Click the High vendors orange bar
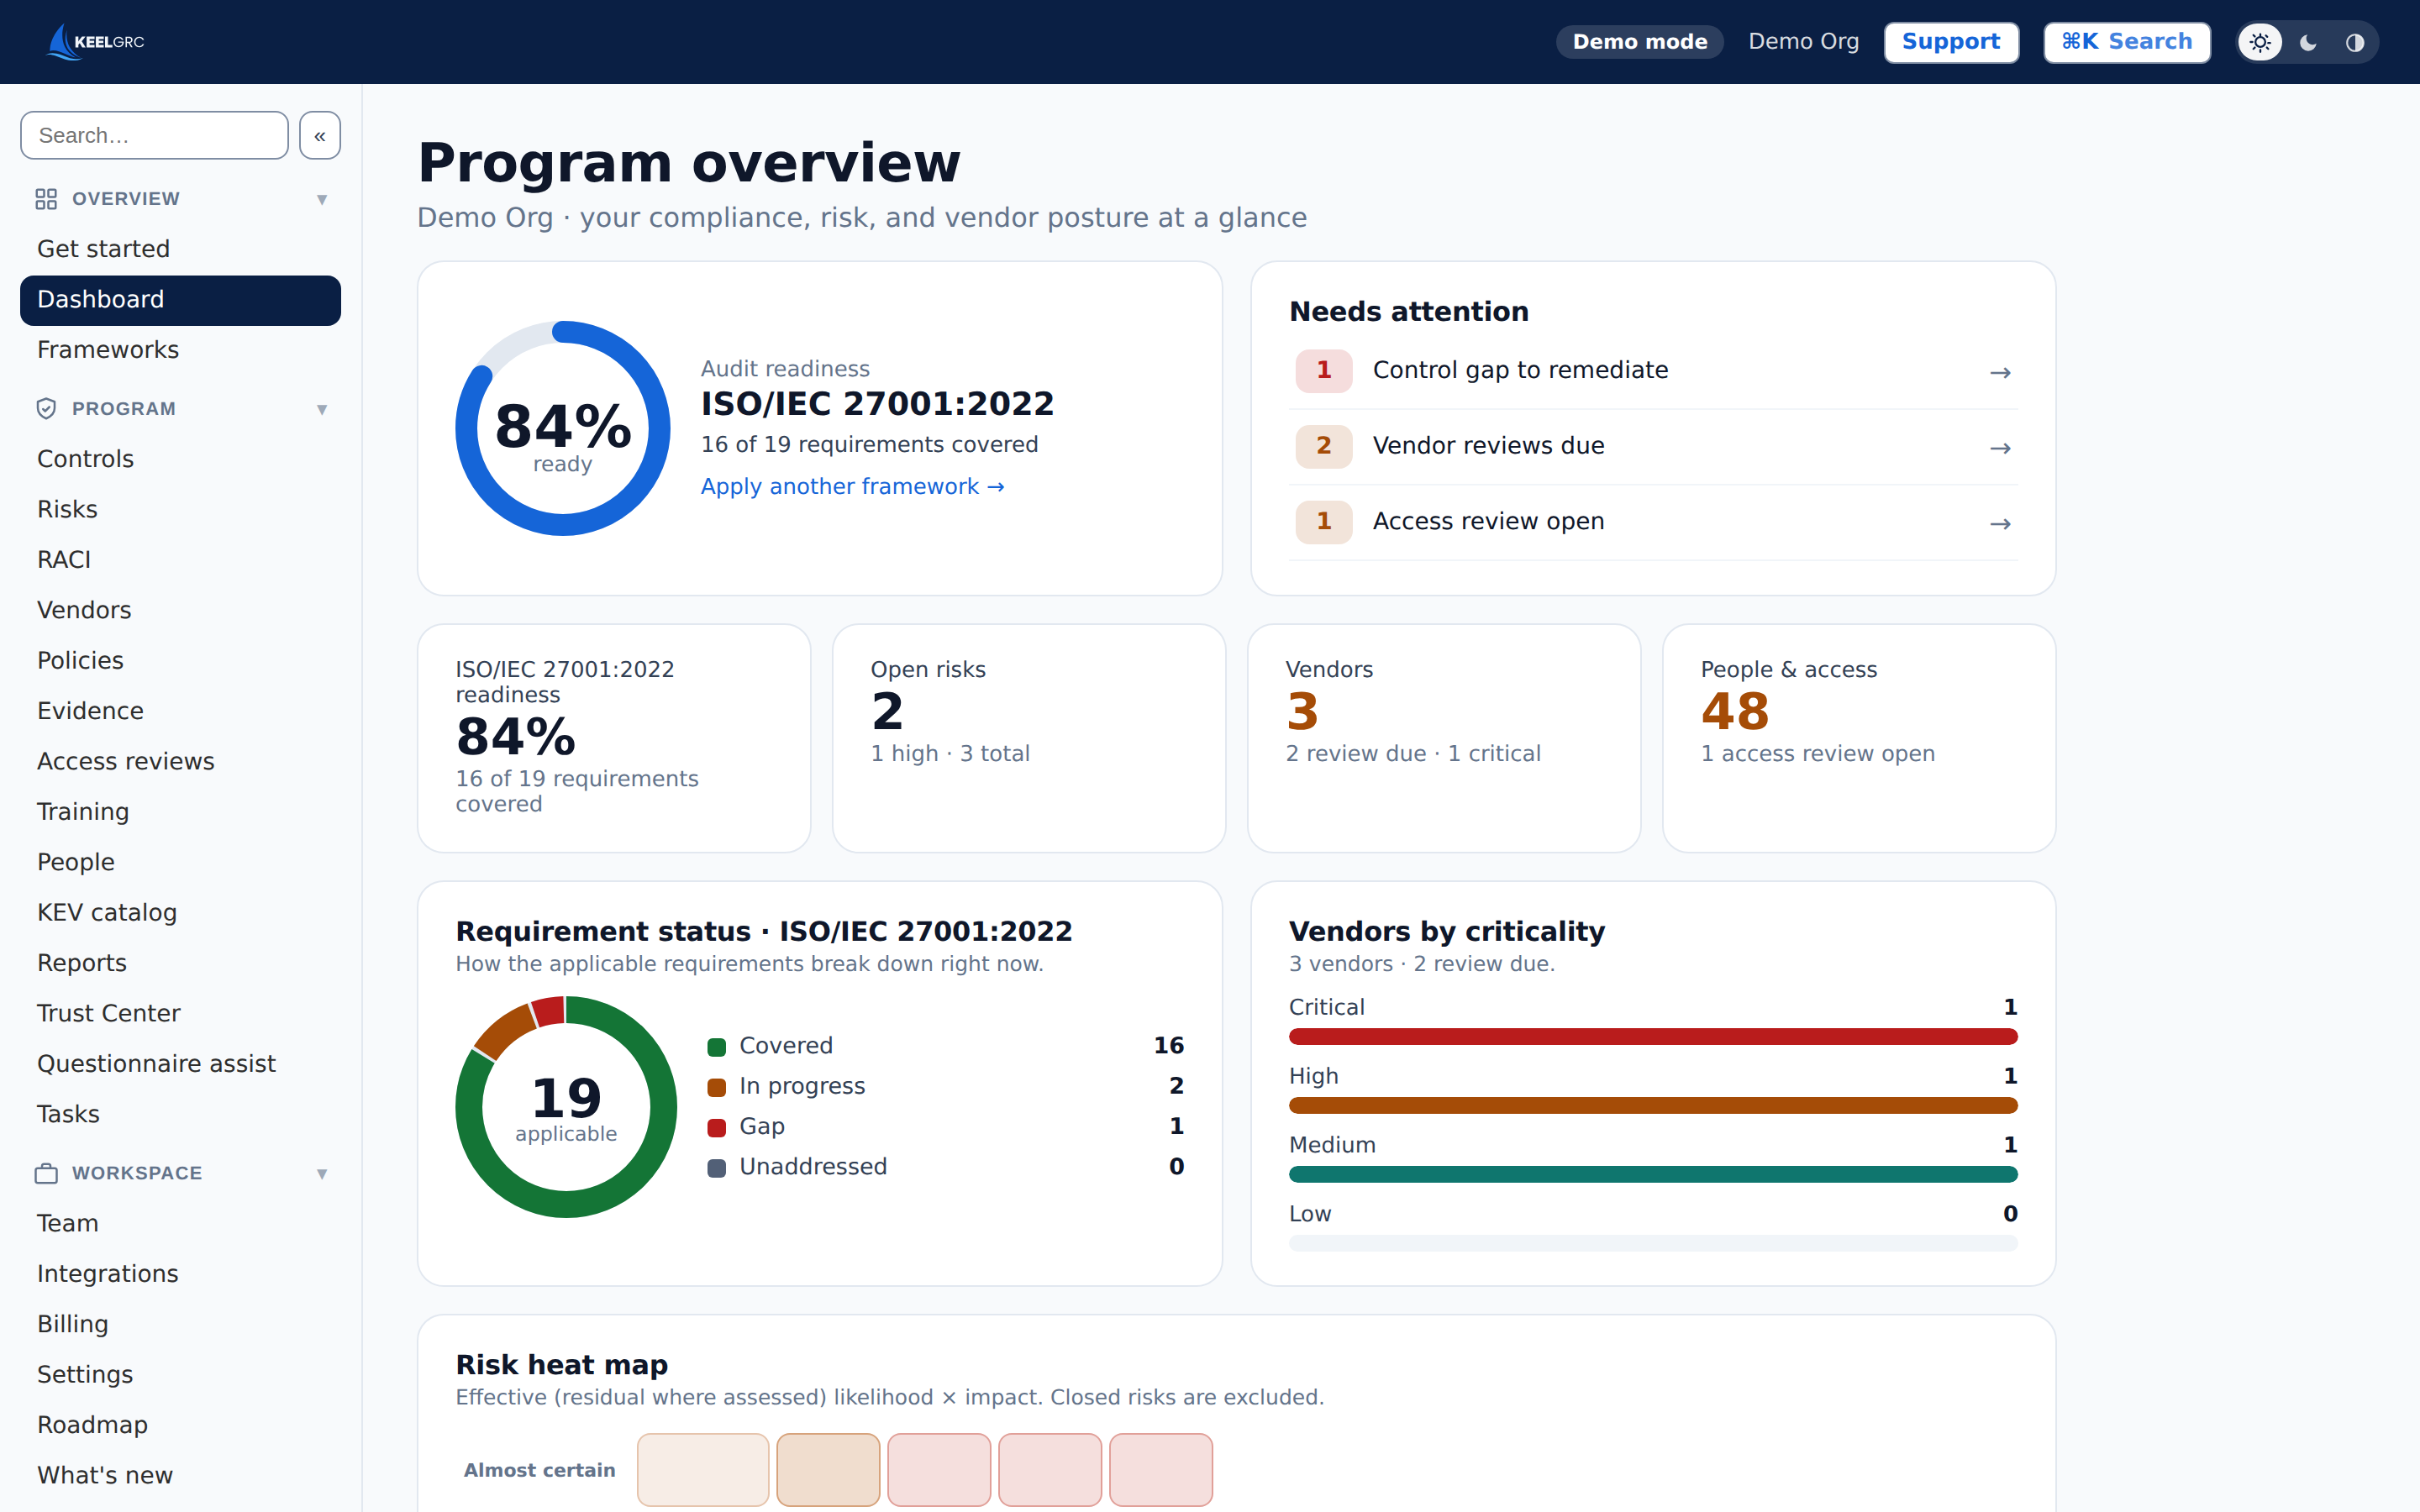 tap(1653, 1105)
